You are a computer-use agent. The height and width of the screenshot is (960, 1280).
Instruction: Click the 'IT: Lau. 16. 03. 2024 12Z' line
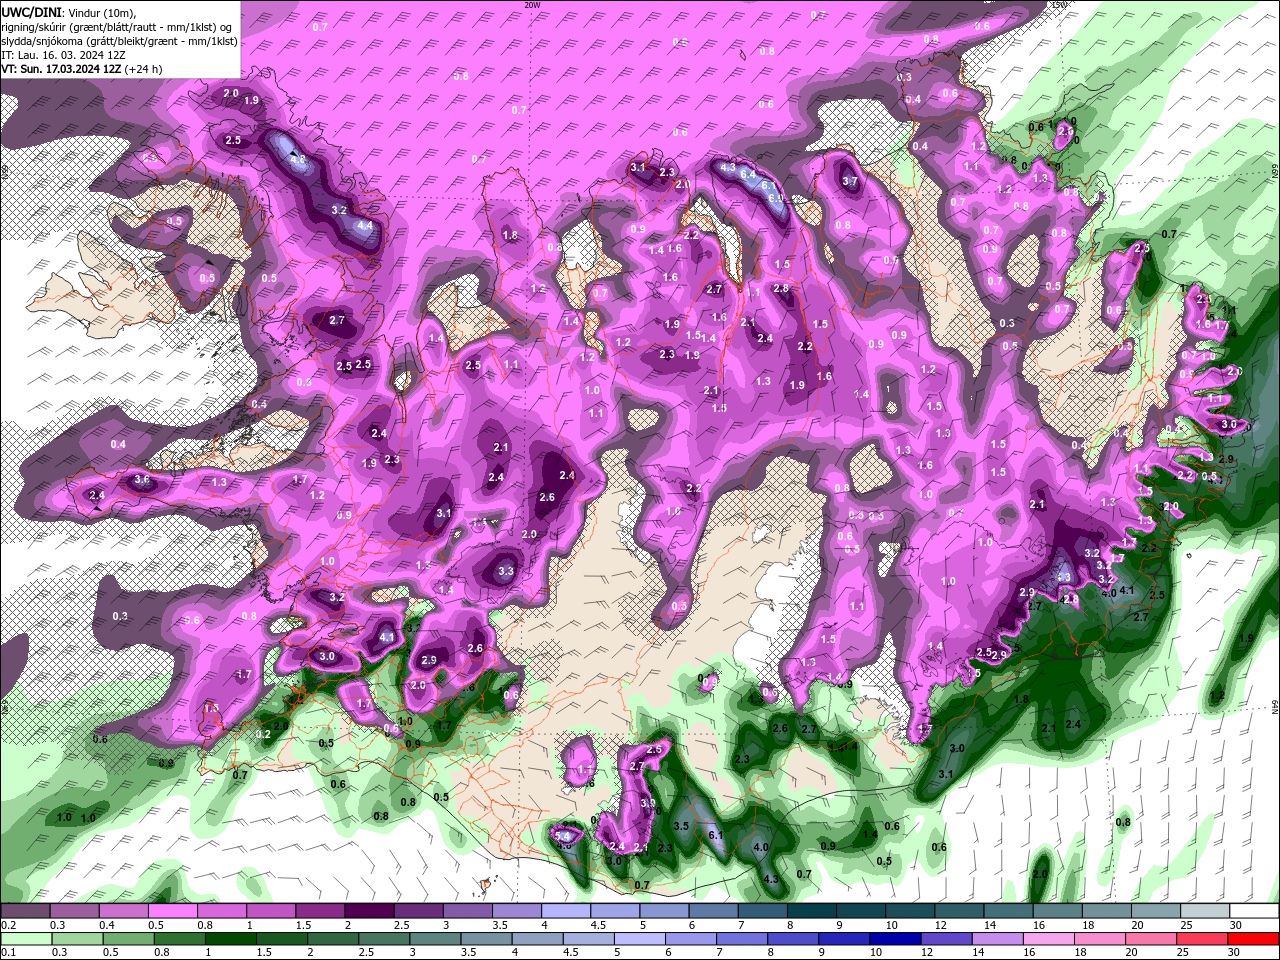(63, 55)
